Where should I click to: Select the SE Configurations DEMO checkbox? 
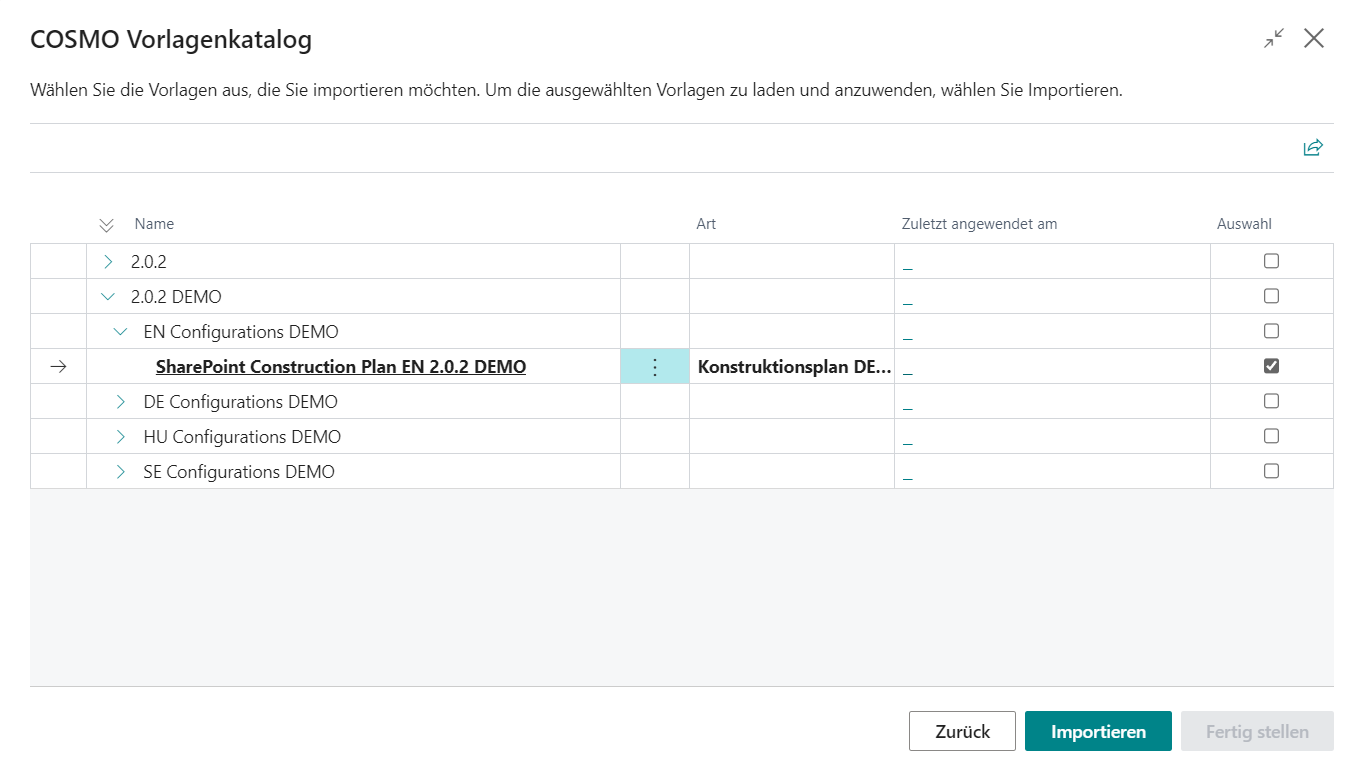coord(1271,471)
